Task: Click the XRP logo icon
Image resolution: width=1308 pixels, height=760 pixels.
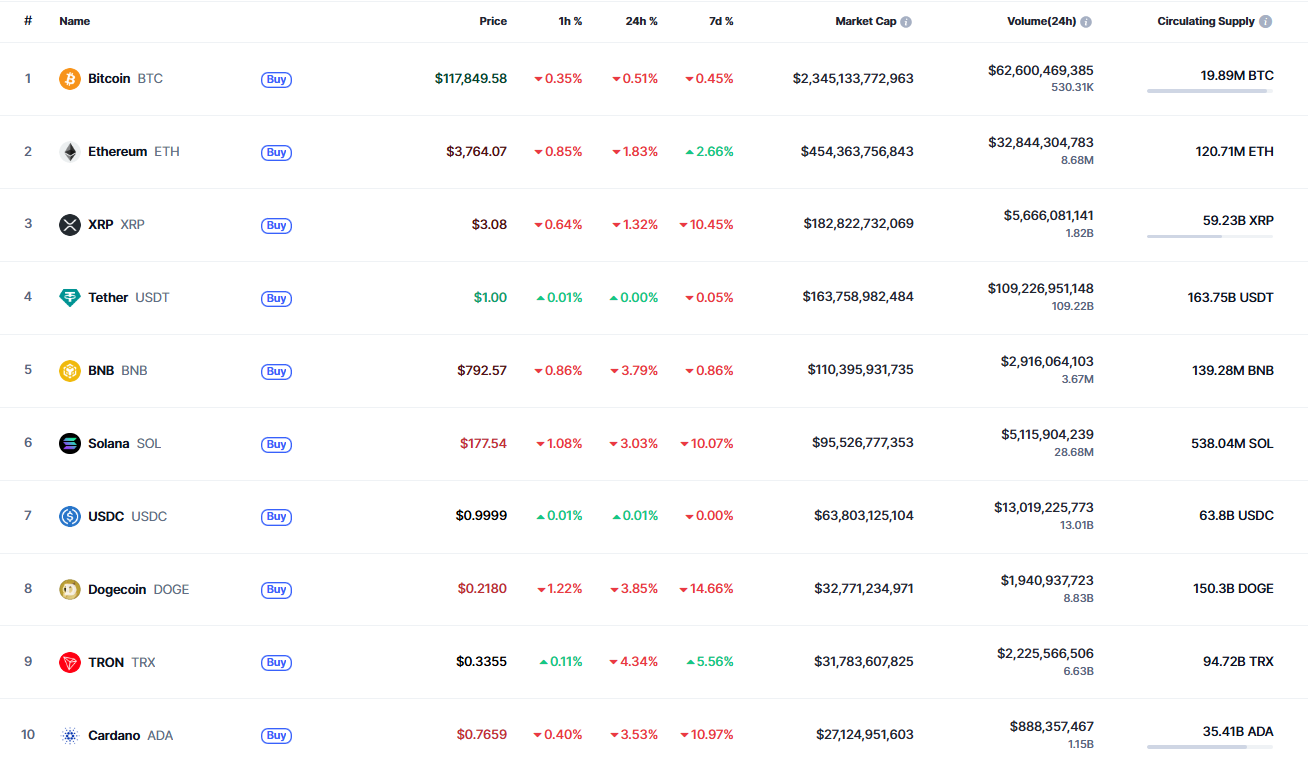Action: pos(70,225)
